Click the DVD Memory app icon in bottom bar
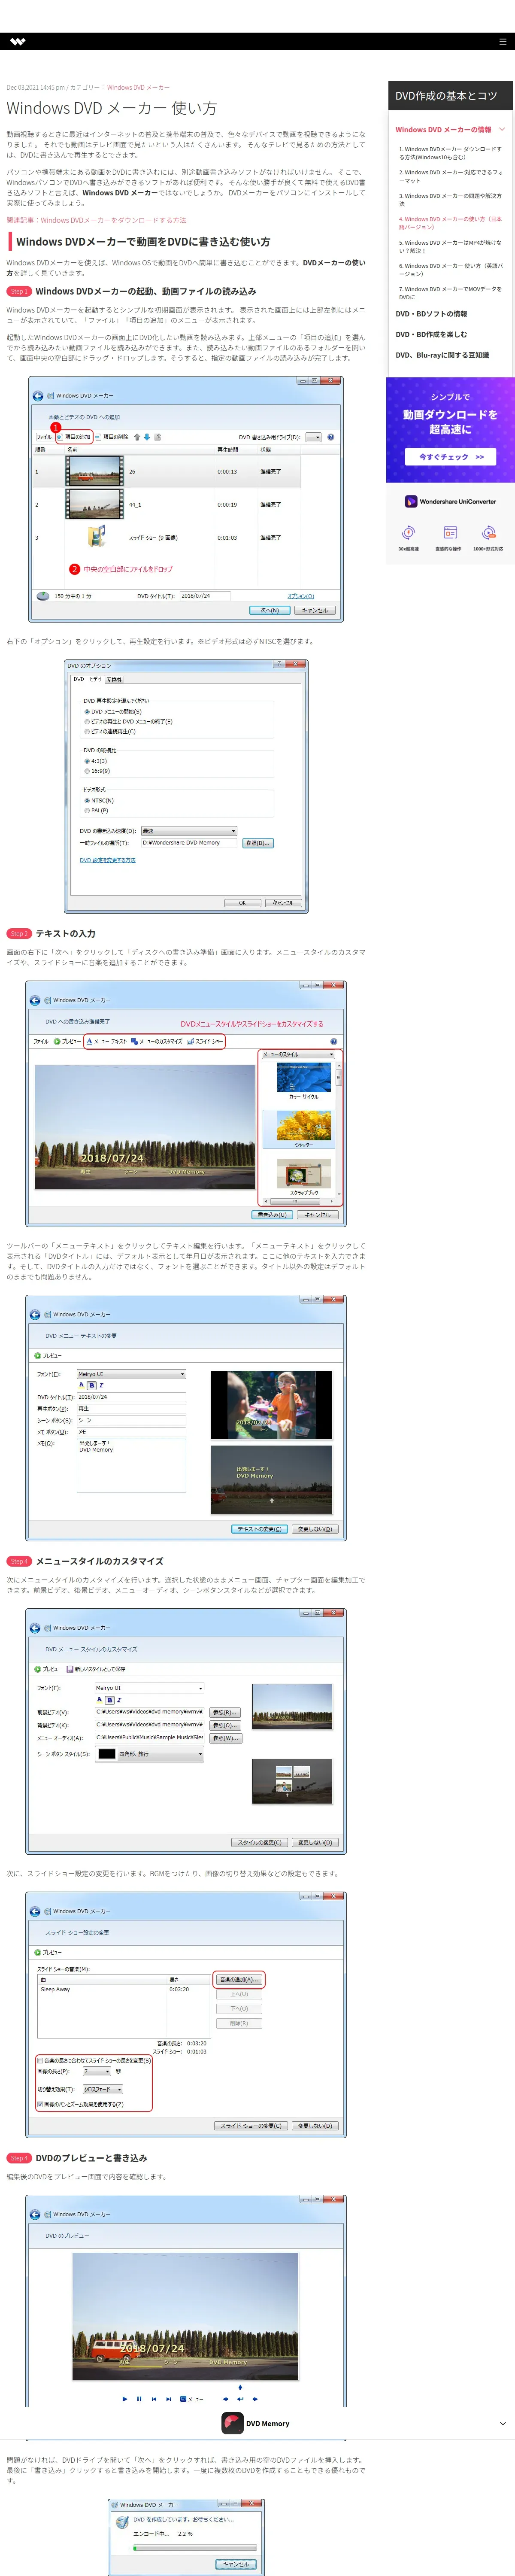The height and width of the screenshot is (2576, 515). pyautogui.click(x=232, y=2423)
